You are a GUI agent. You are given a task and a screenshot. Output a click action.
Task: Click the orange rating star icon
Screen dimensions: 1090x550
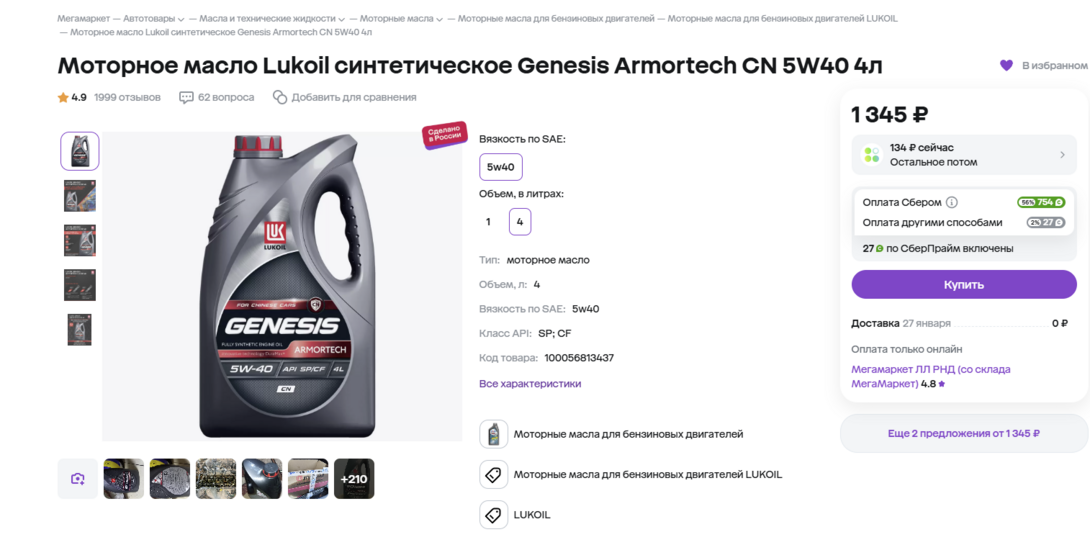pyautogui.click(x=63, y=97)
